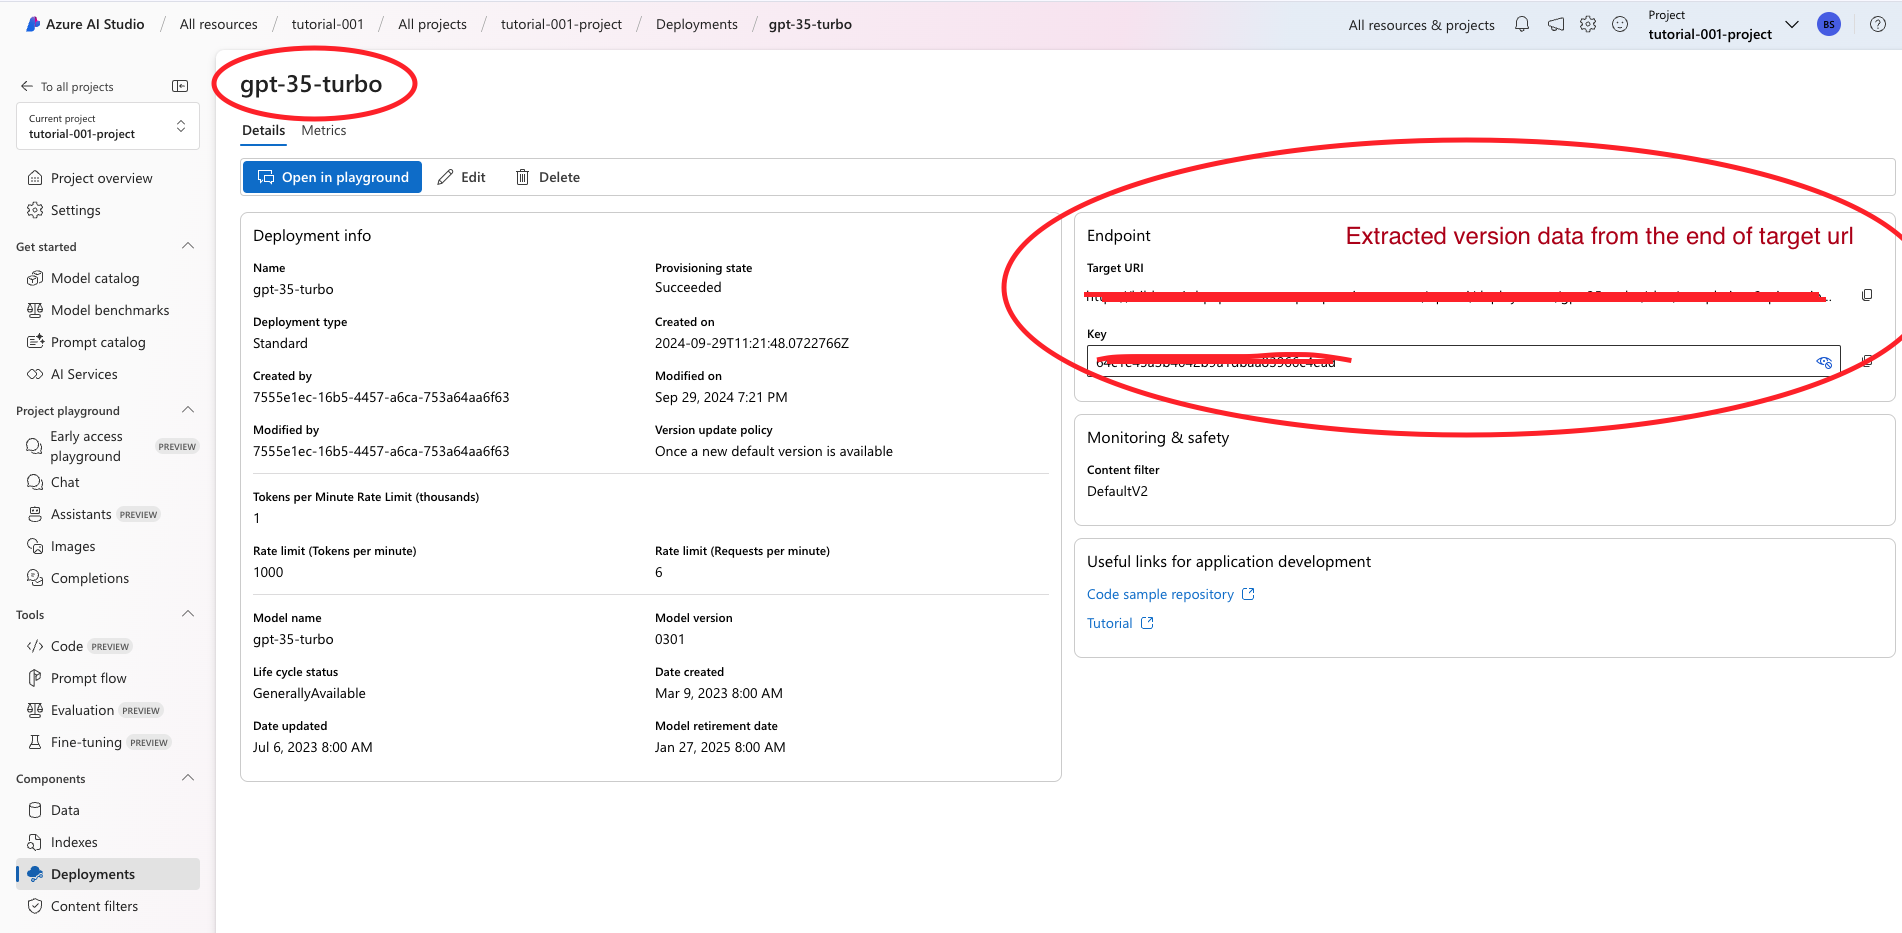
Task: Click the Model benchmarks scale icon
Action: pos(35,310)
